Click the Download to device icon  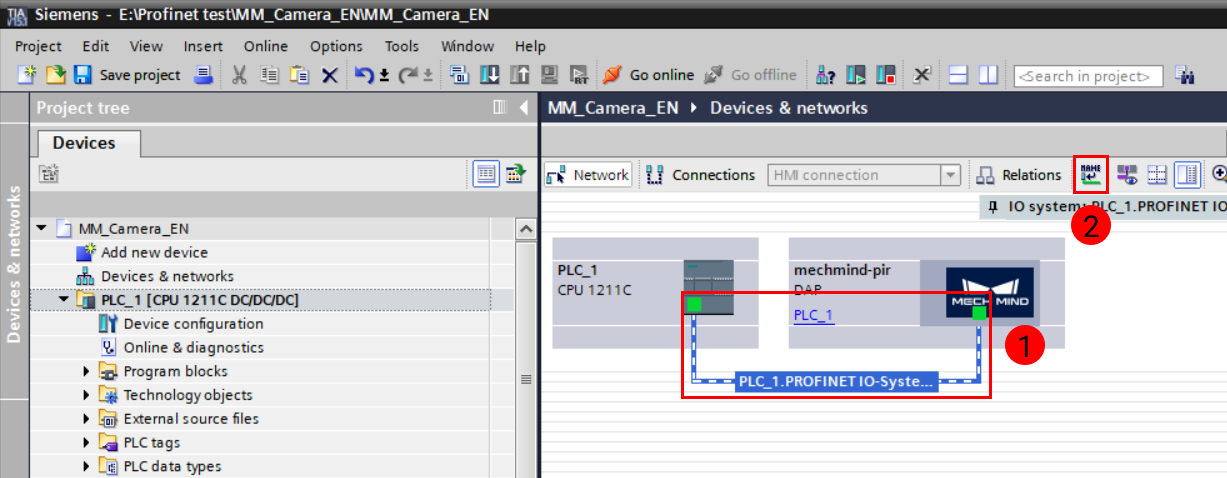[490, 75]
